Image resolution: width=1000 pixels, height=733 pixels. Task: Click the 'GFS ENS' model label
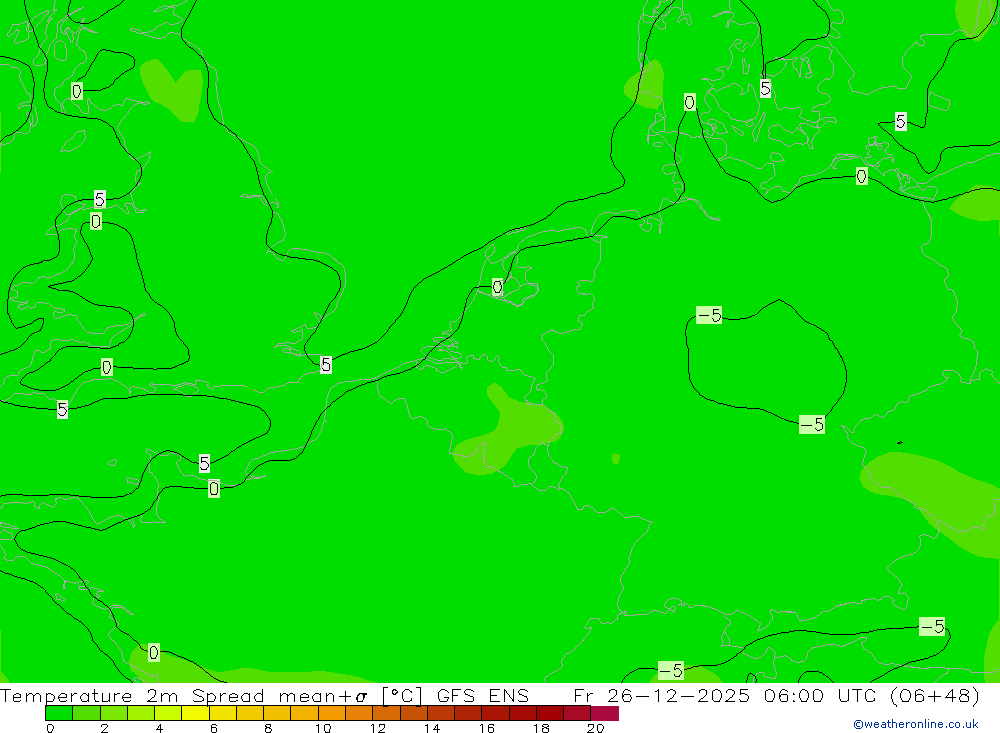[x=483, y=695]
